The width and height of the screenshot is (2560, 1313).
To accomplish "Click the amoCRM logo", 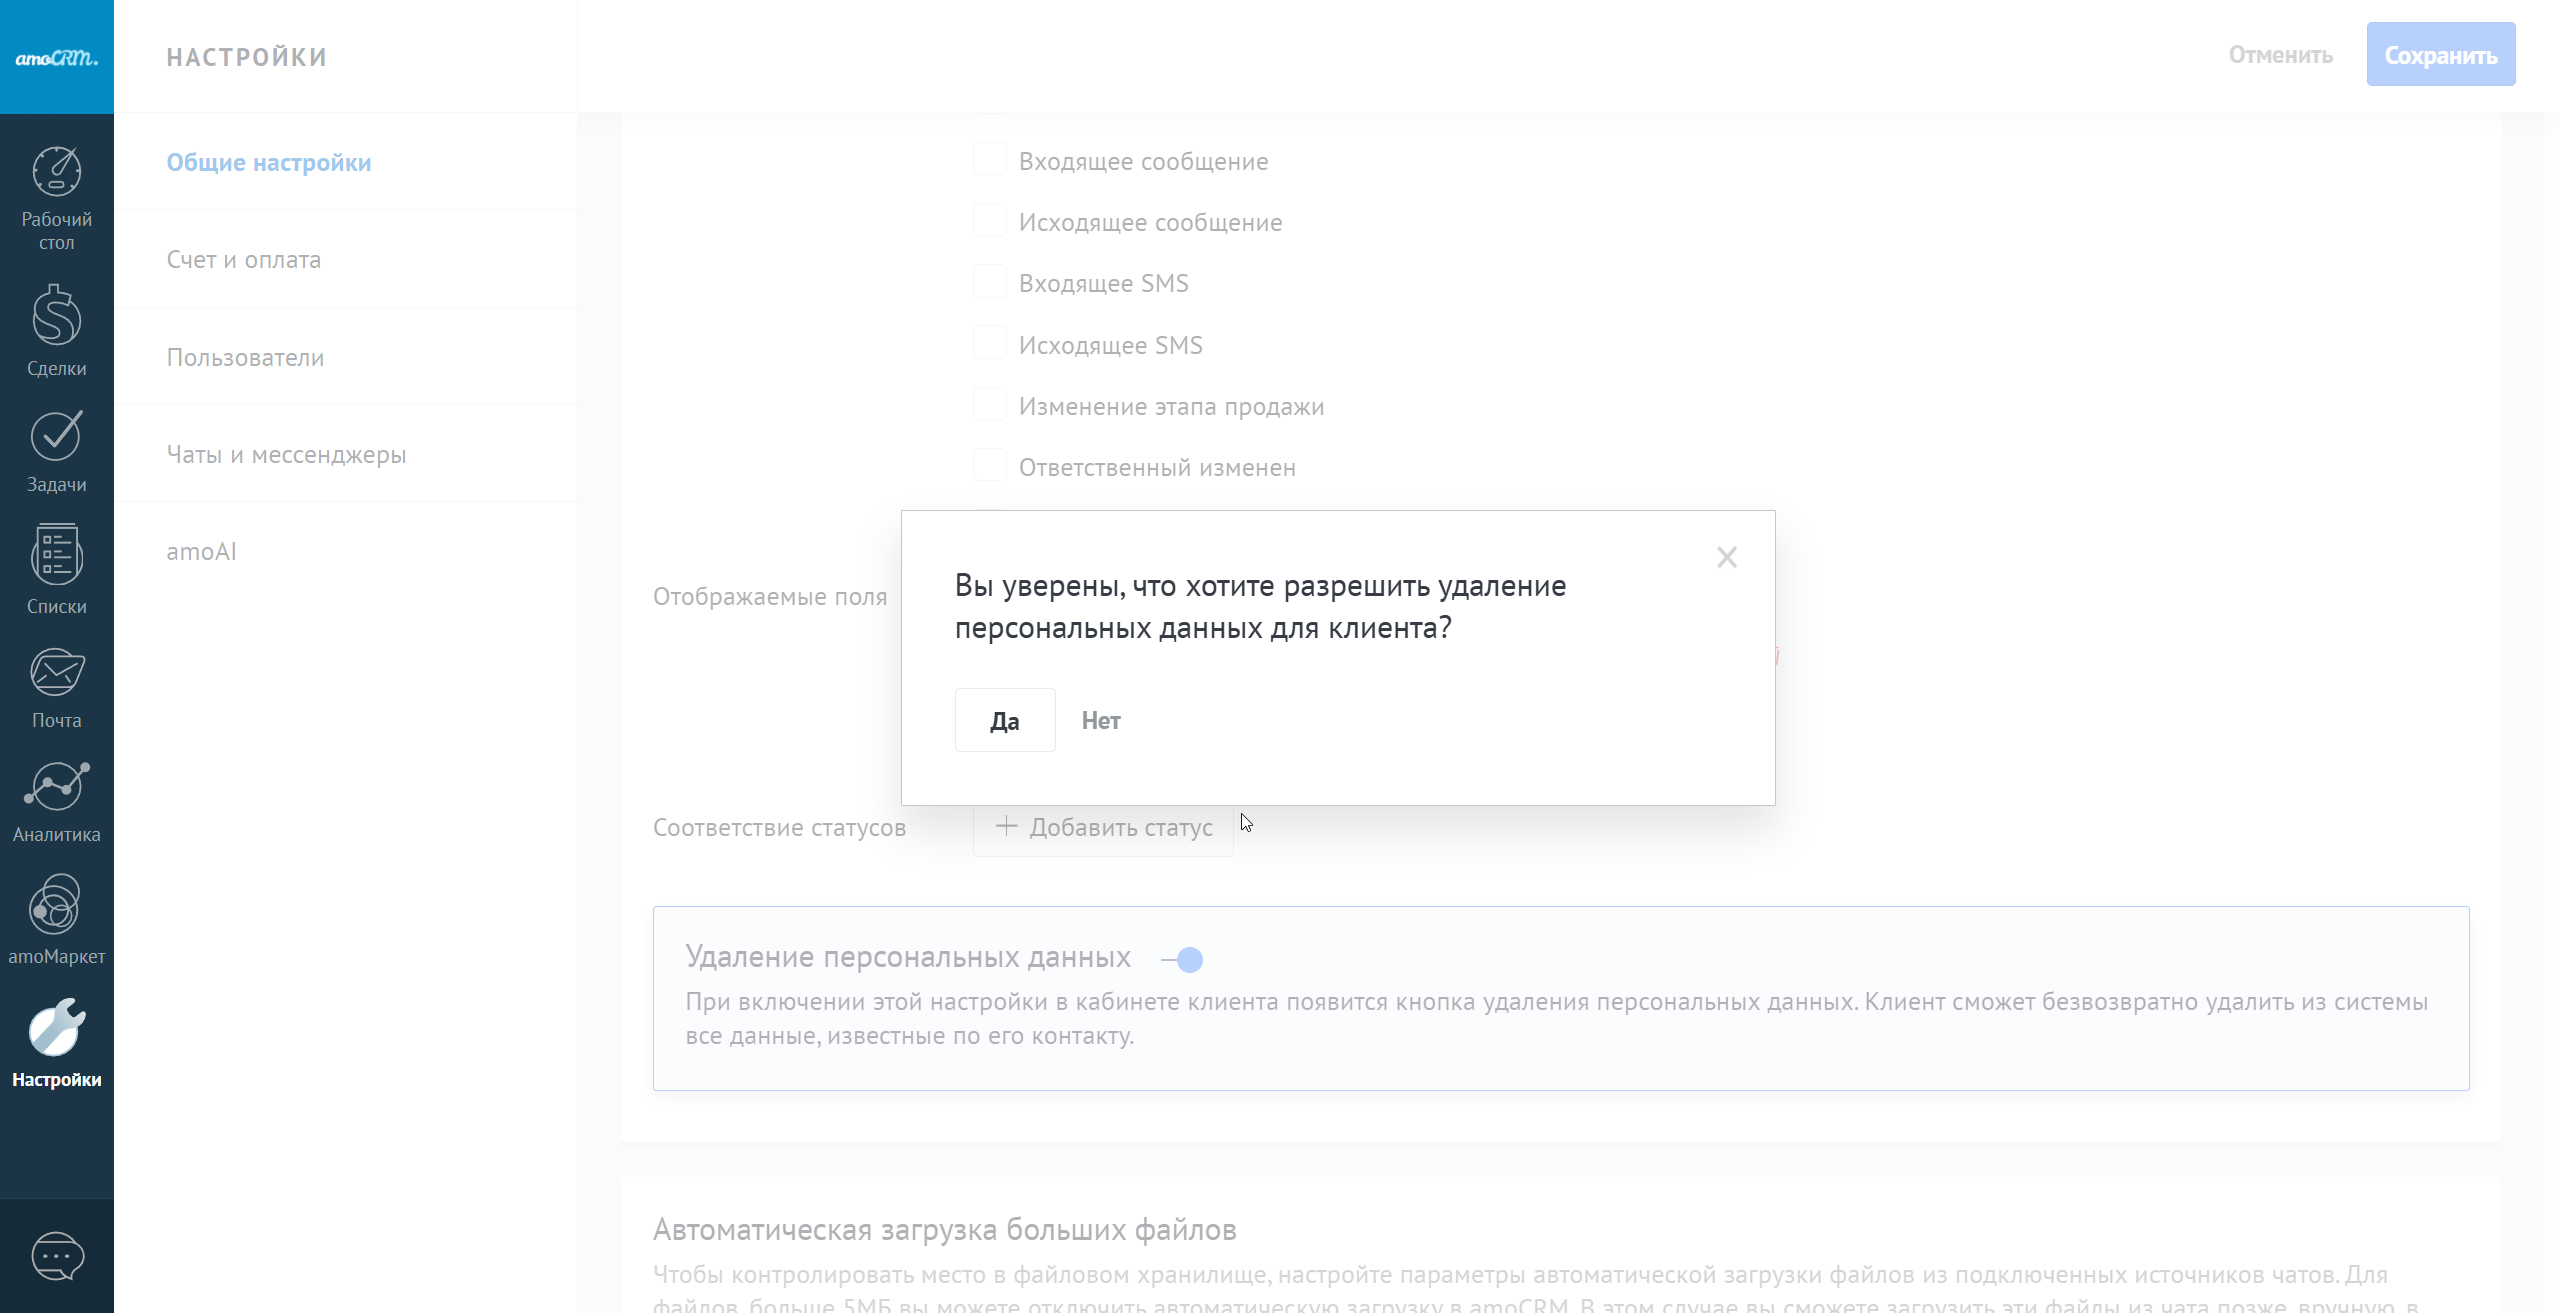I will (57, 57).
